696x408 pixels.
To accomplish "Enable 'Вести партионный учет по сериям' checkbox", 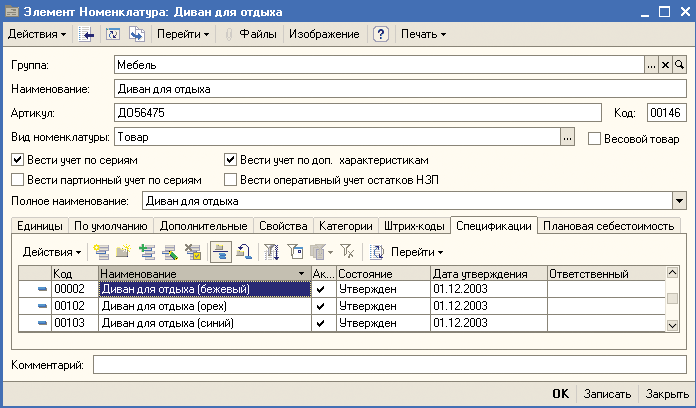I will click(x=17, y=180).
